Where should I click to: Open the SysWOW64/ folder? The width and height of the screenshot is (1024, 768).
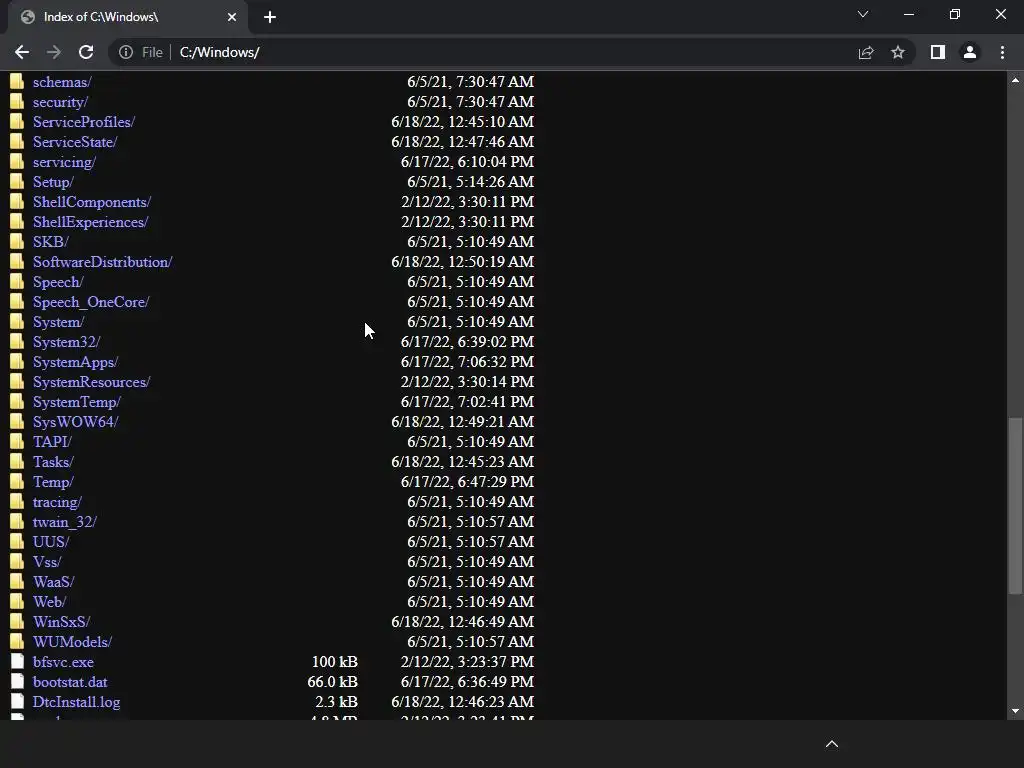pyautogui.click(x=76, y=422)
